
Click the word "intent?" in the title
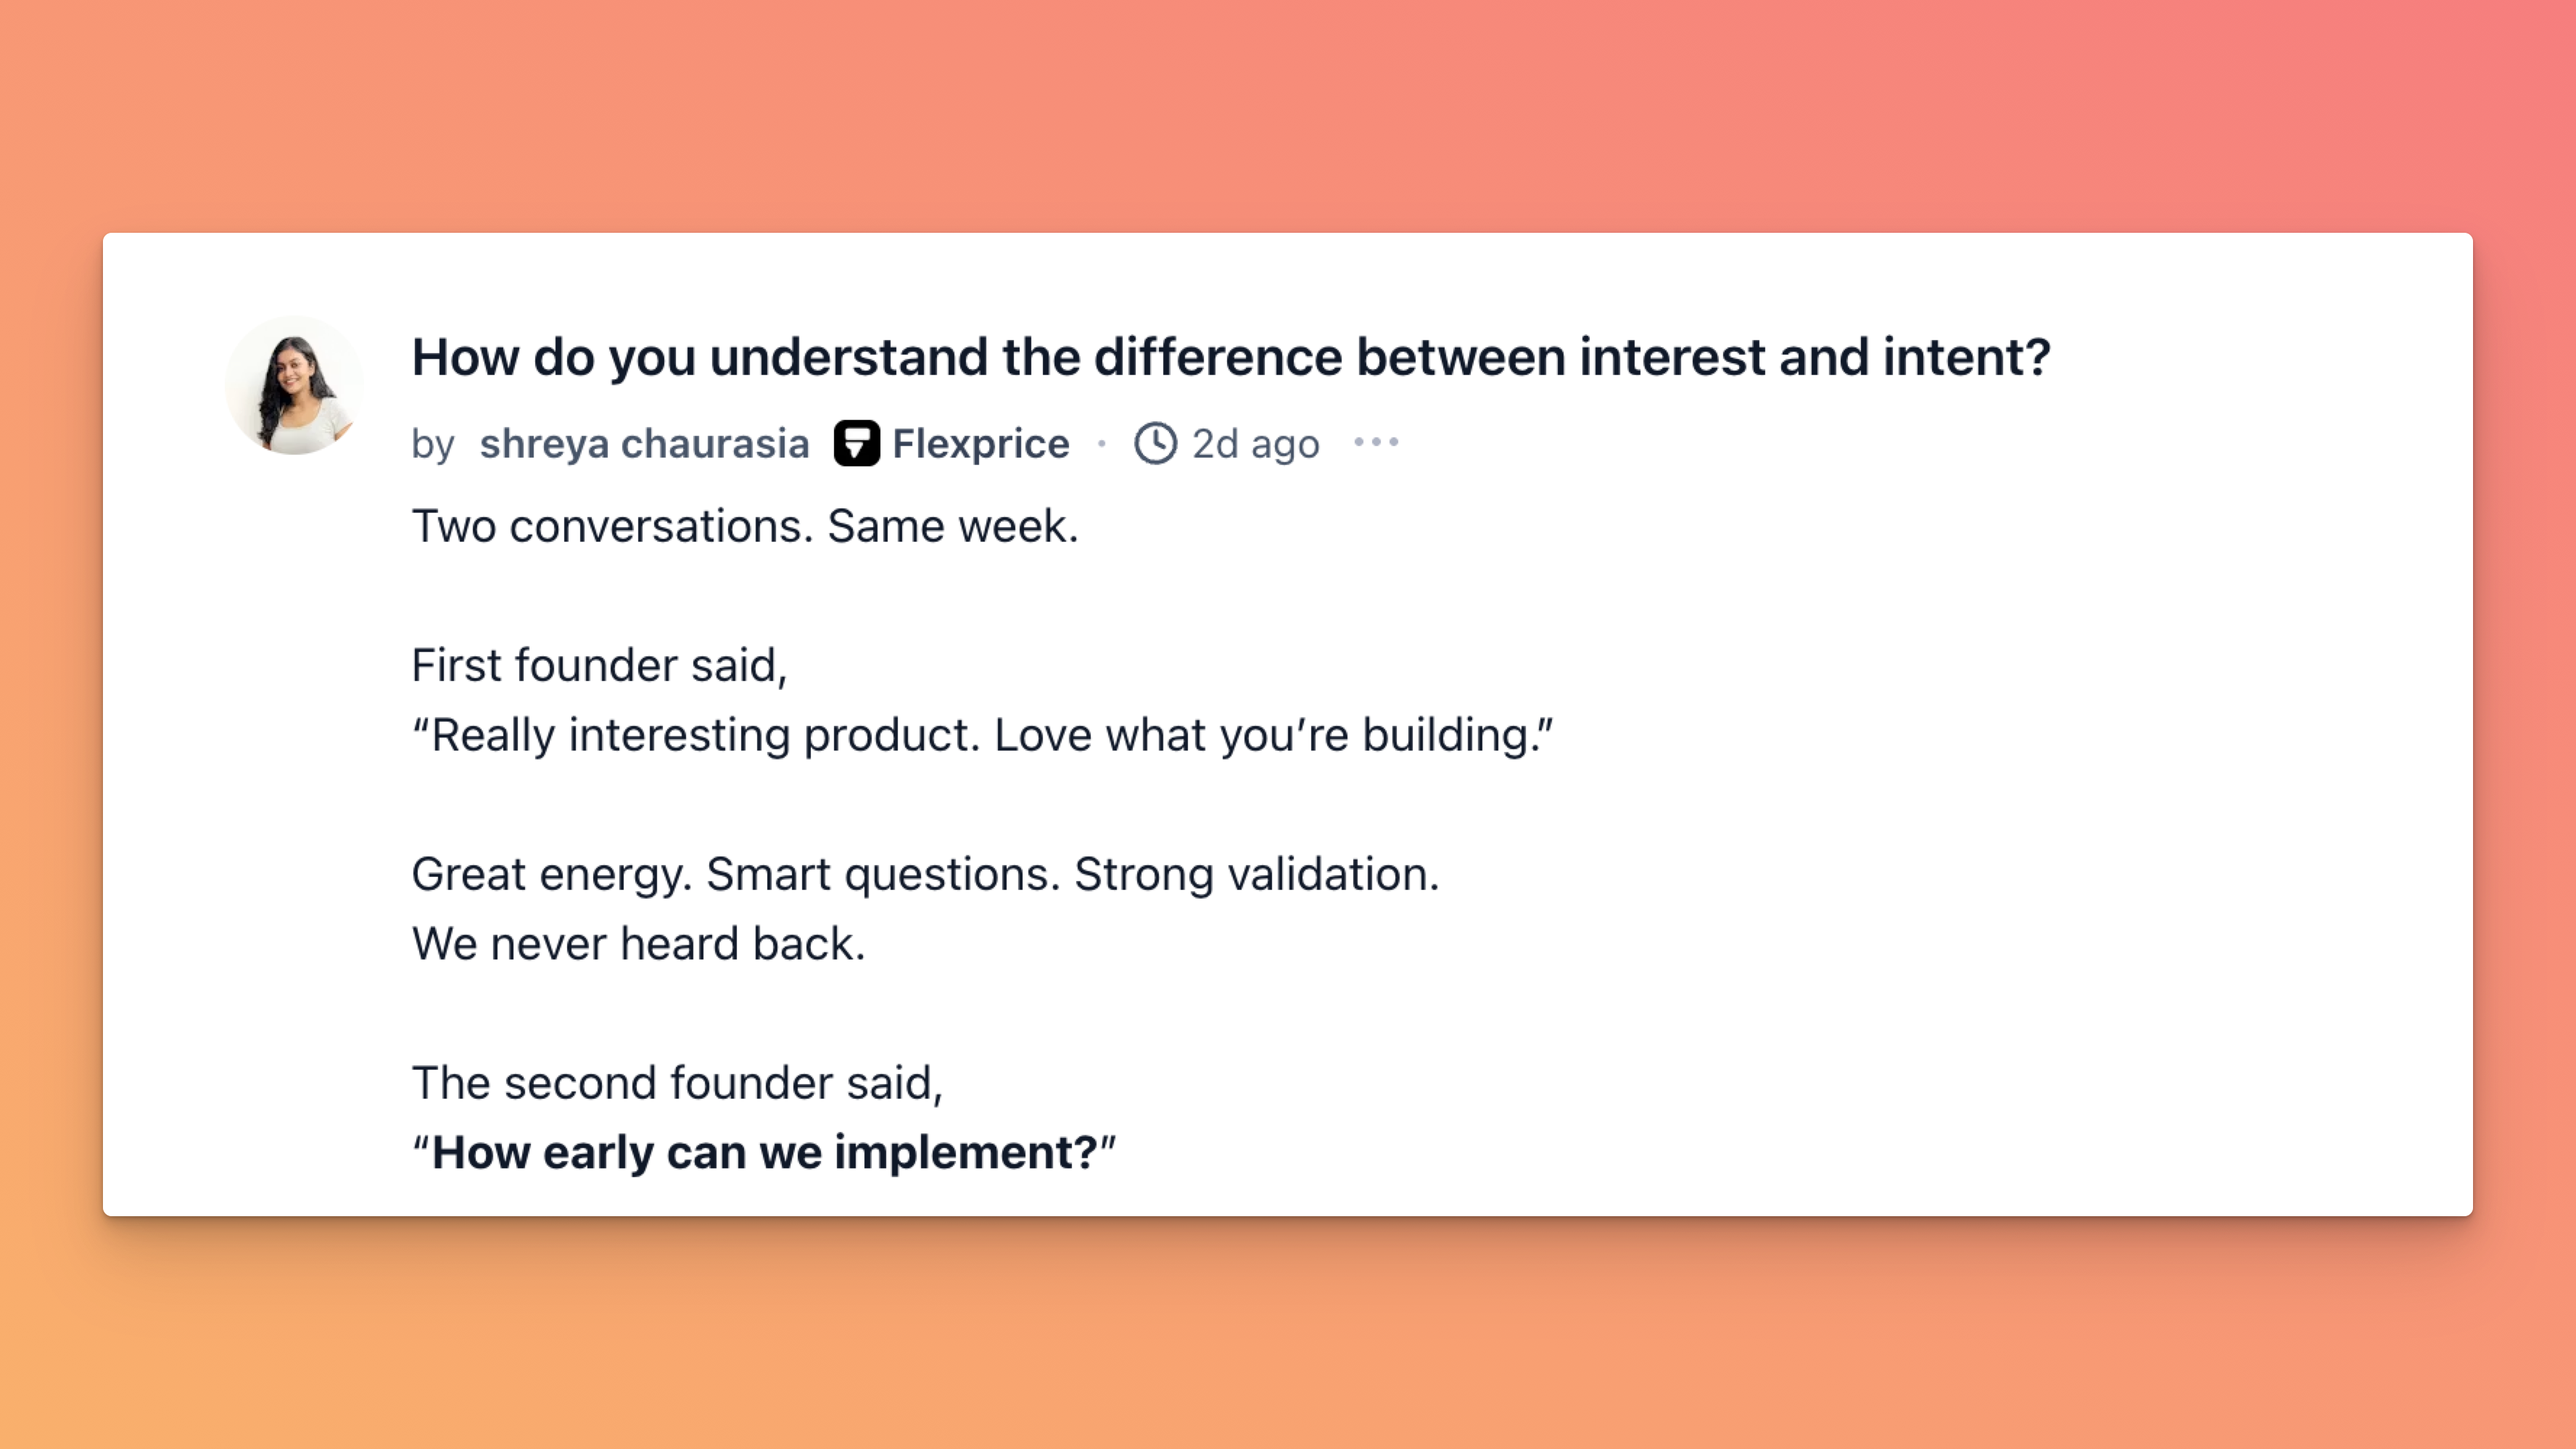coord(1967,357)
